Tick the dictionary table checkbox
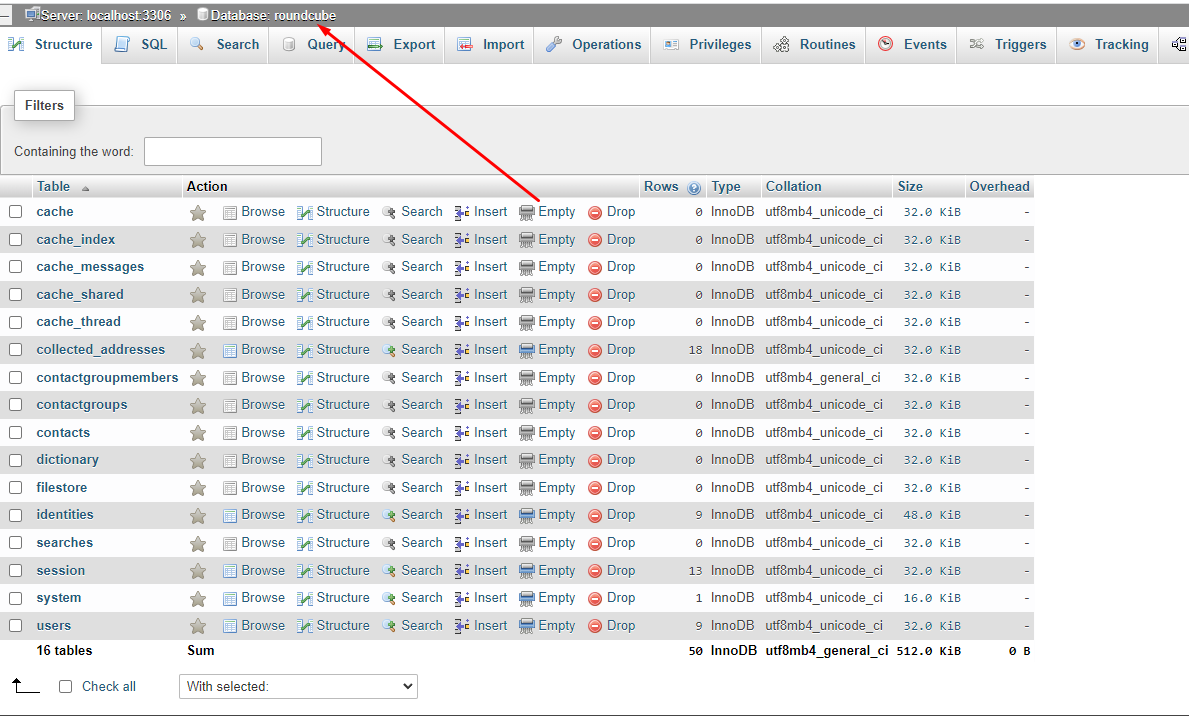Screen dimensions: 1189x725 coord(15,460)
